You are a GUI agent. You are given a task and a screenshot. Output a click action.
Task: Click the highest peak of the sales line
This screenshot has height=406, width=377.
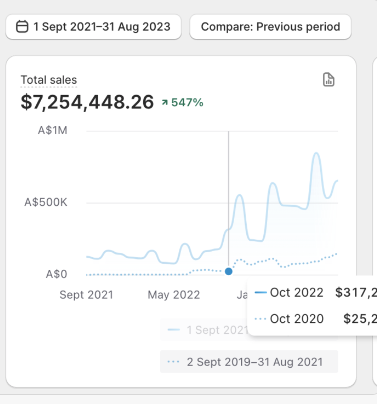[316, 153]
